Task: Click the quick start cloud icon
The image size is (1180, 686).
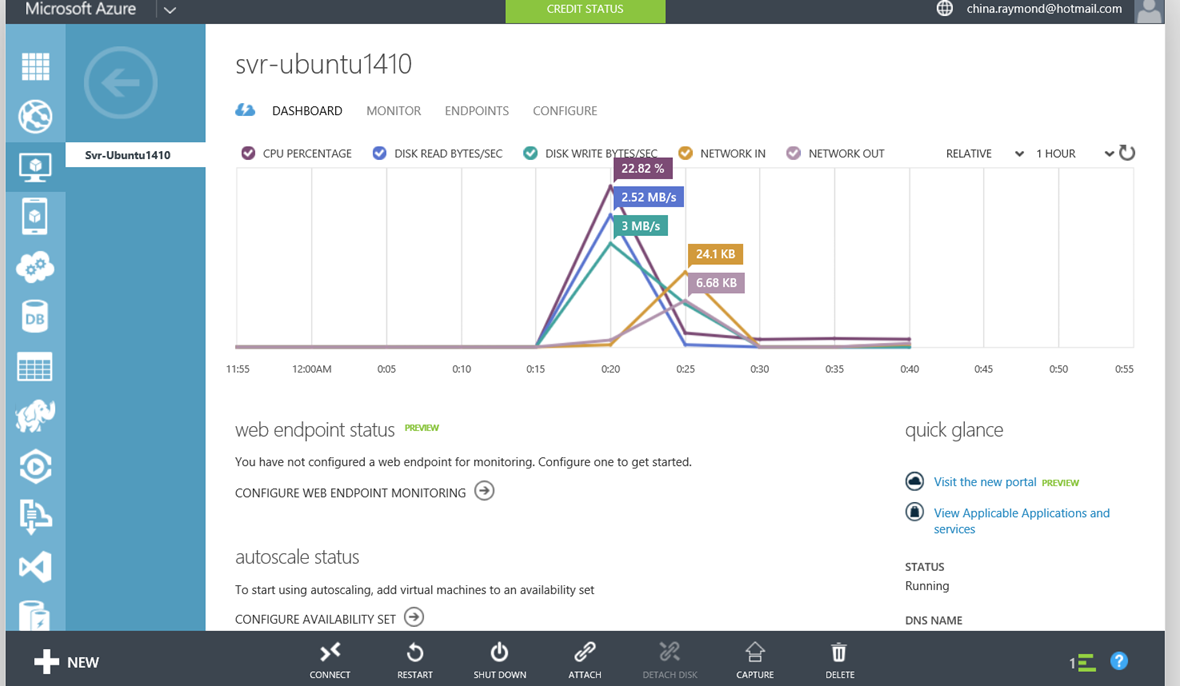Action: coord(245,111)
